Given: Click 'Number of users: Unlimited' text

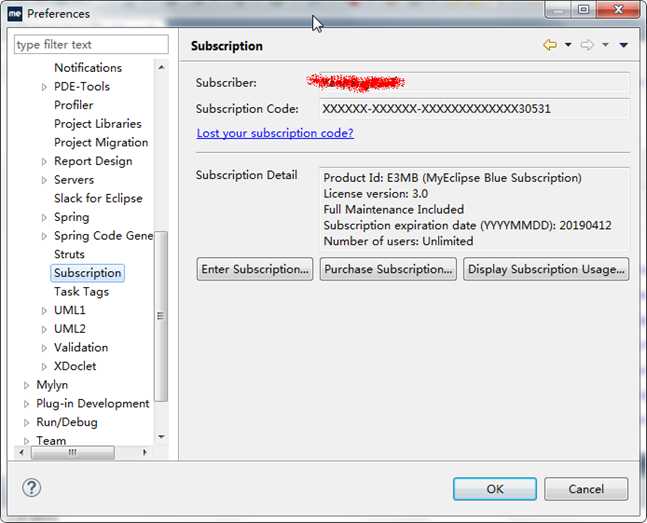Looking at the screenshot, I should [398, 241].
